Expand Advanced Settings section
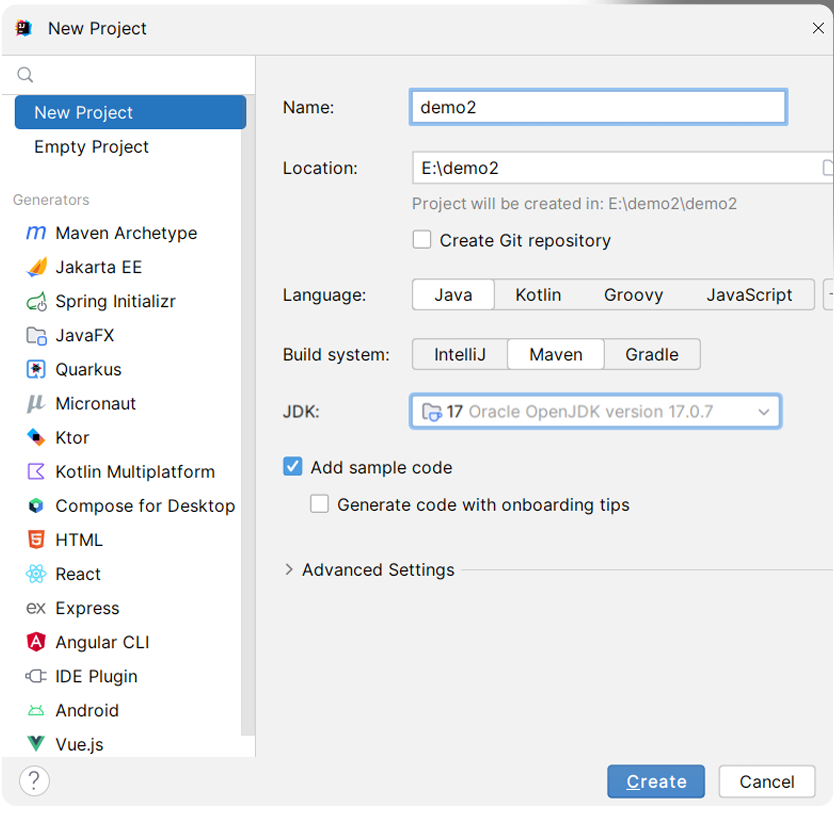 [x=289, y=570]
